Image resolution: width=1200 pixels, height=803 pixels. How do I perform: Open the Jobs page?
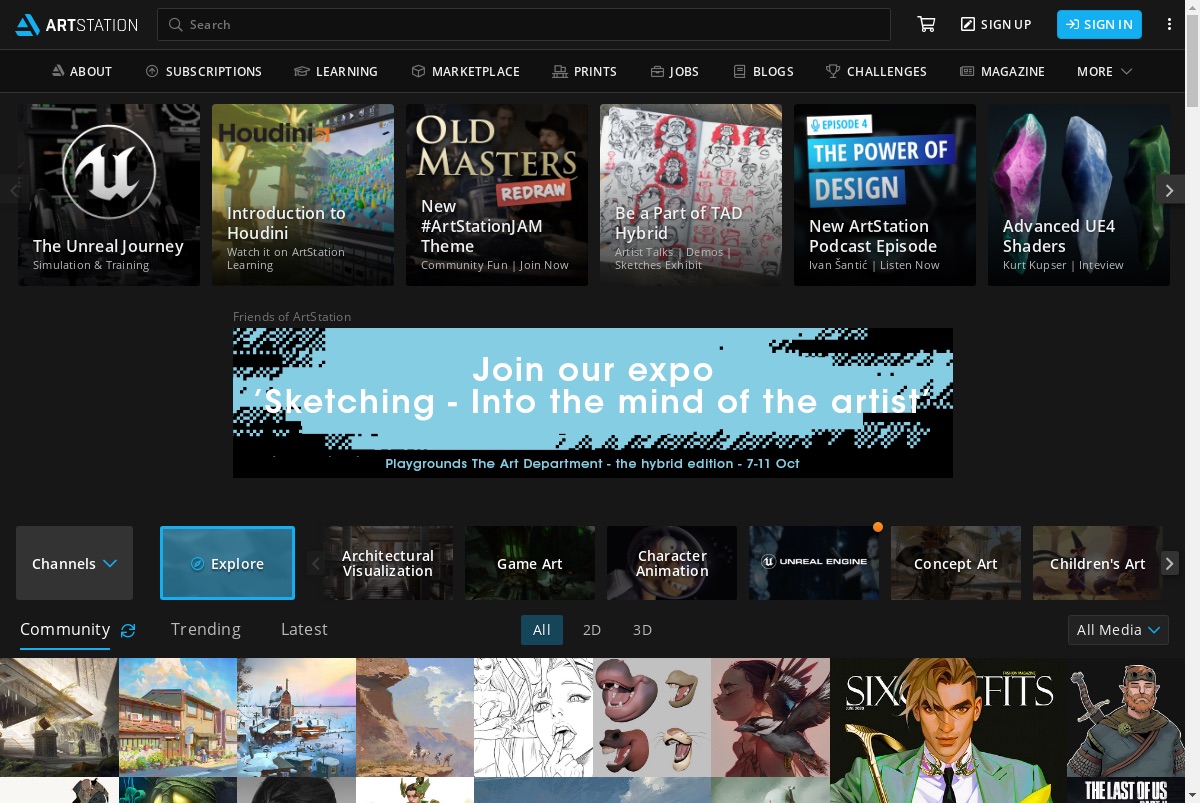point(674,72)
